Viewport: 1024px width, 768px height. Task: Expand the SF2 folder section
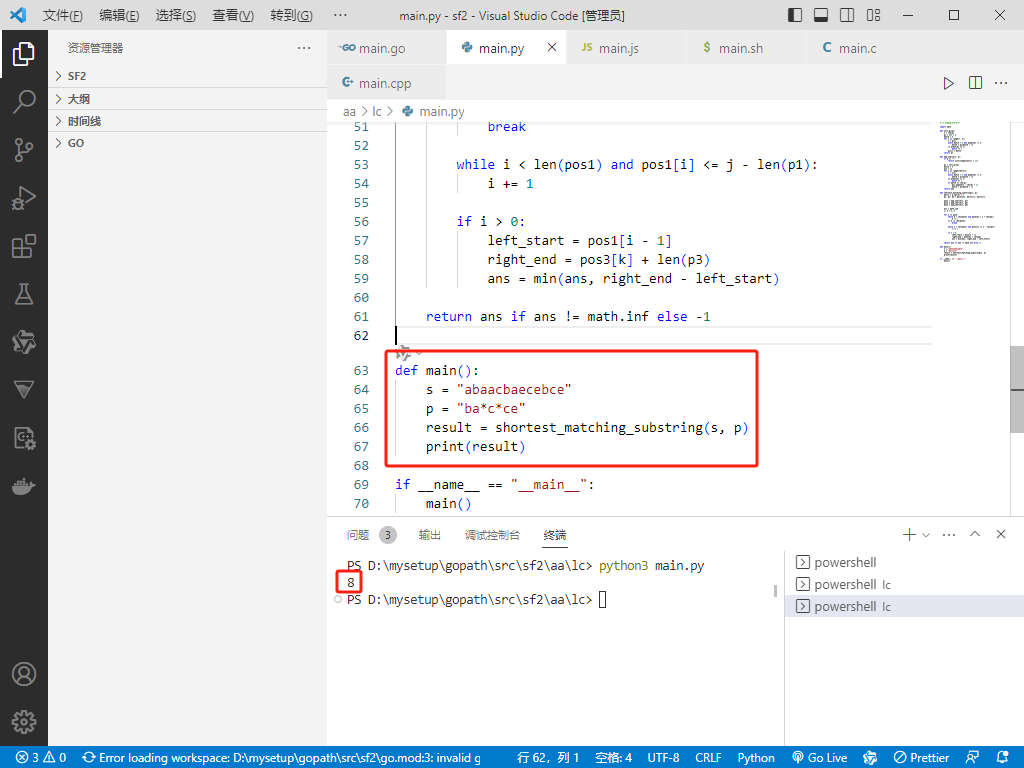point(187,76)
